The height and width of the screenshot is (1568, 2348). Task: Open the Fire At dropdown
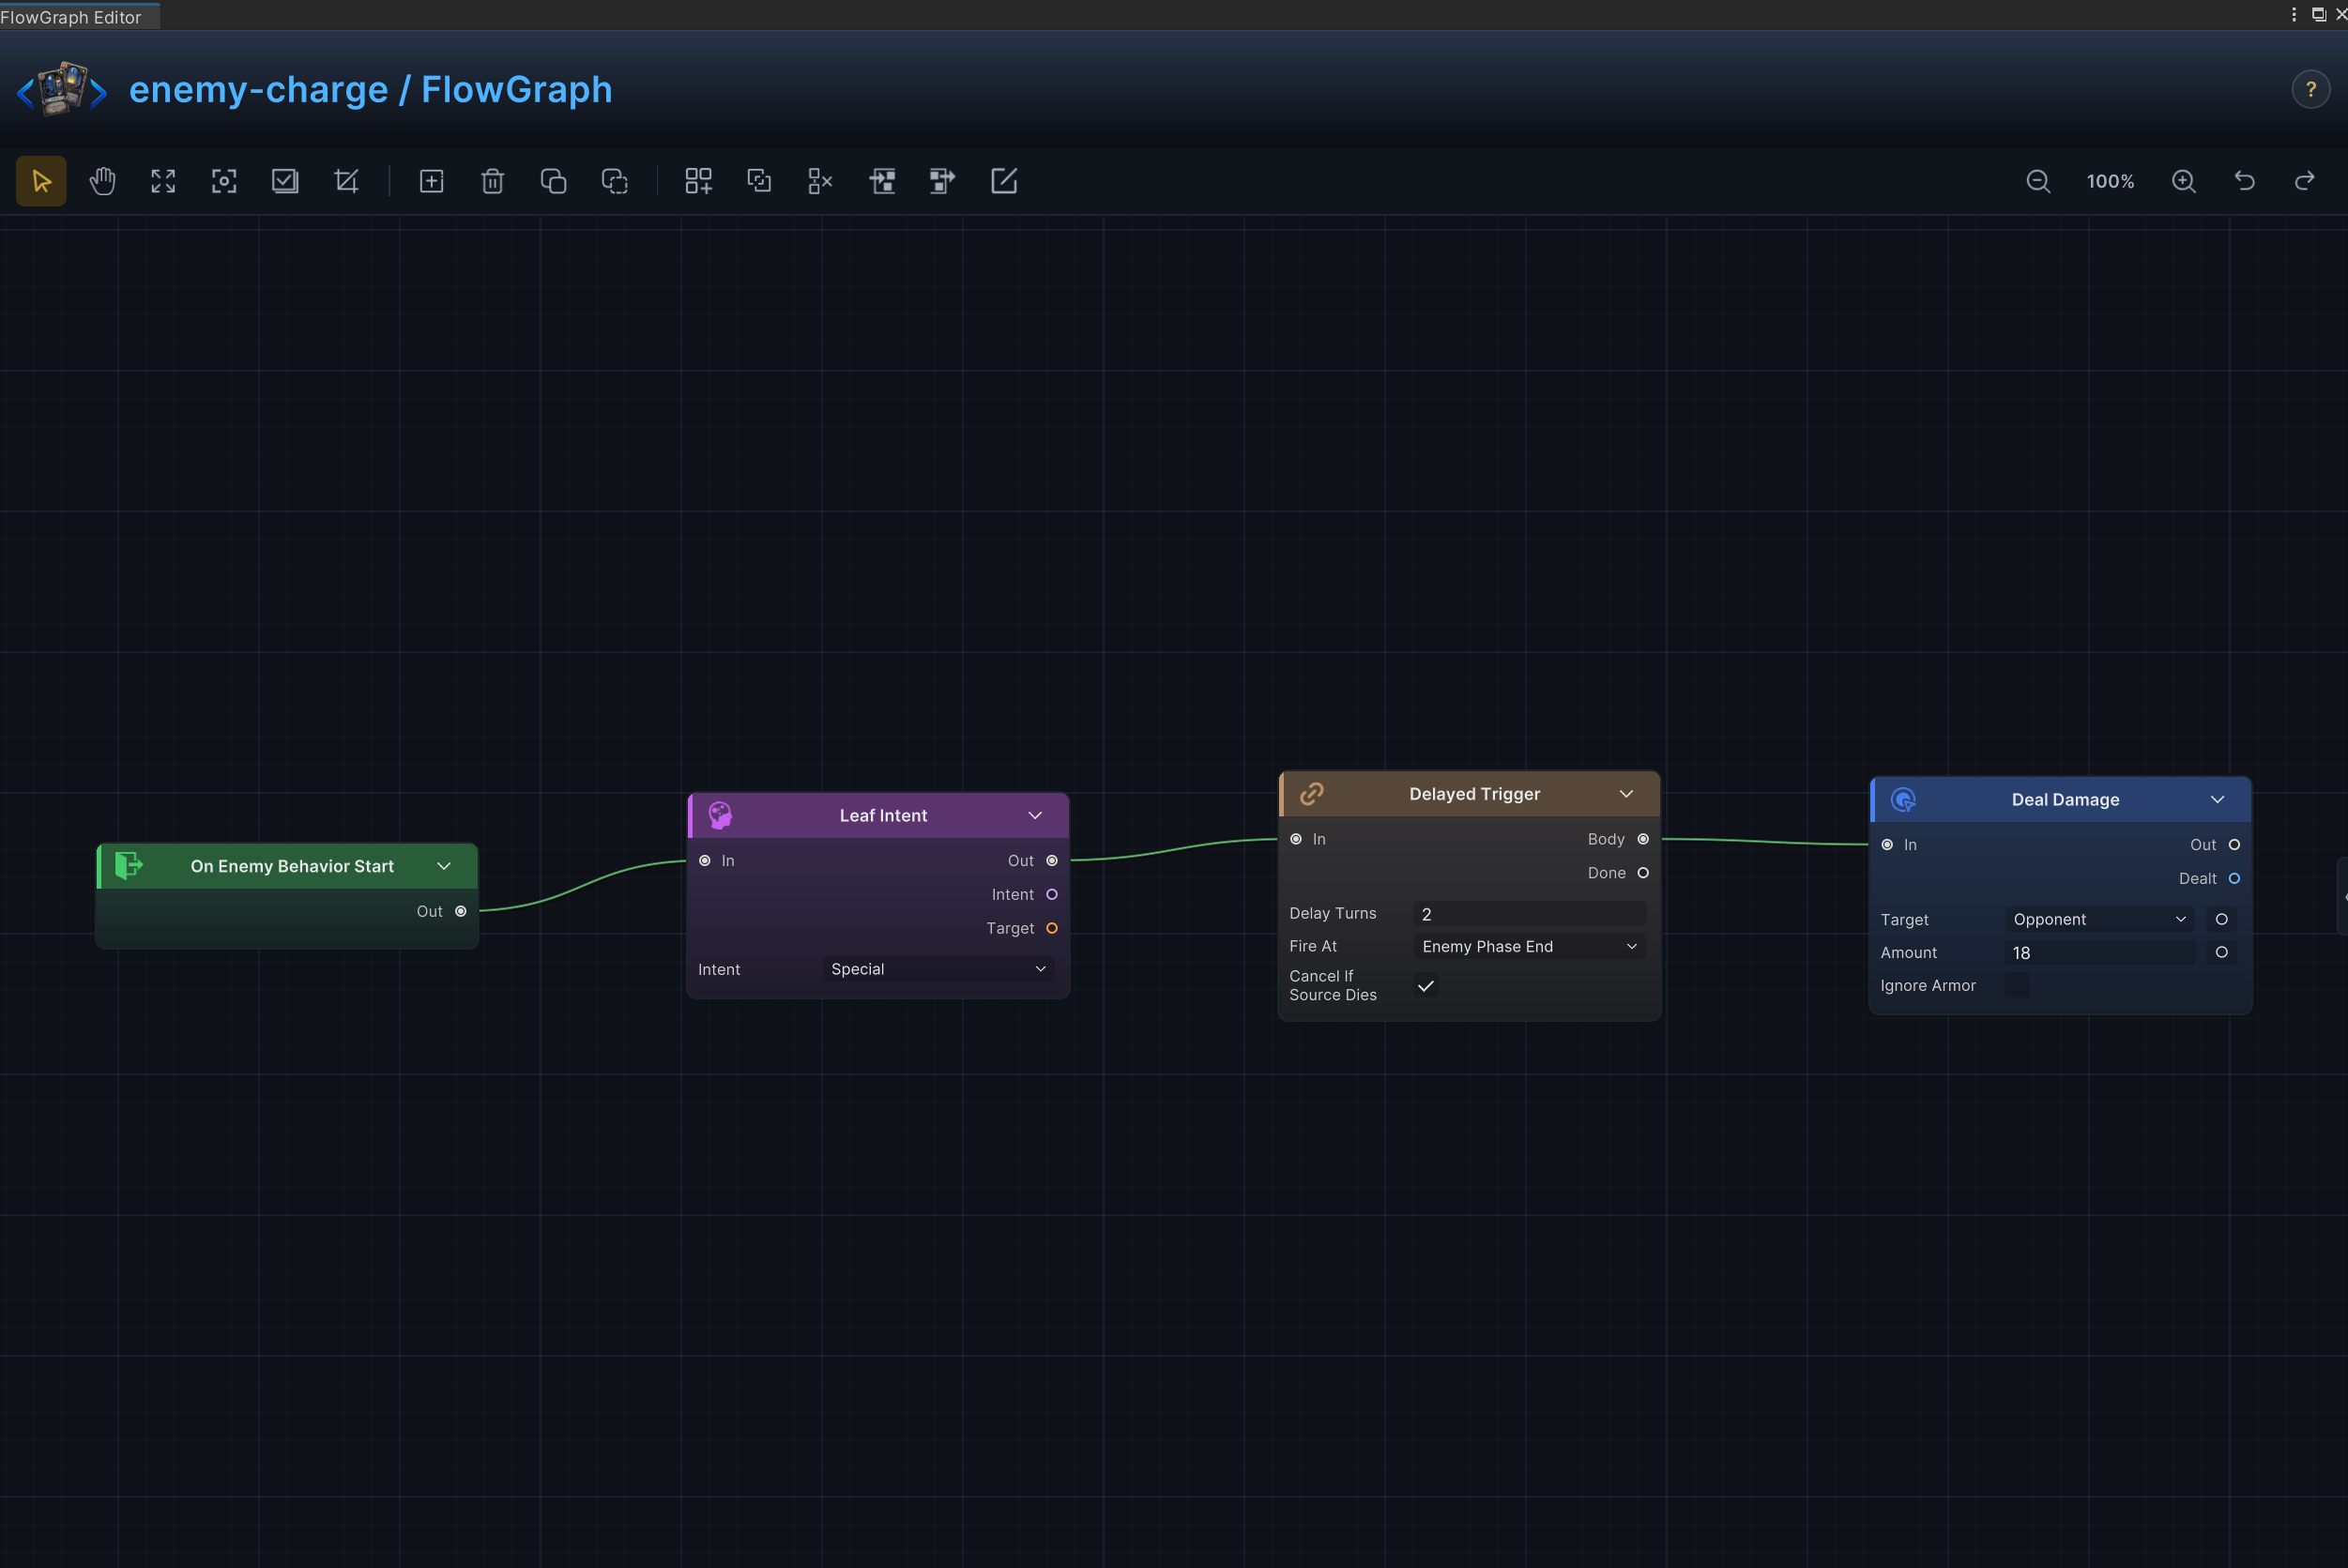(x=1530, y=946)
